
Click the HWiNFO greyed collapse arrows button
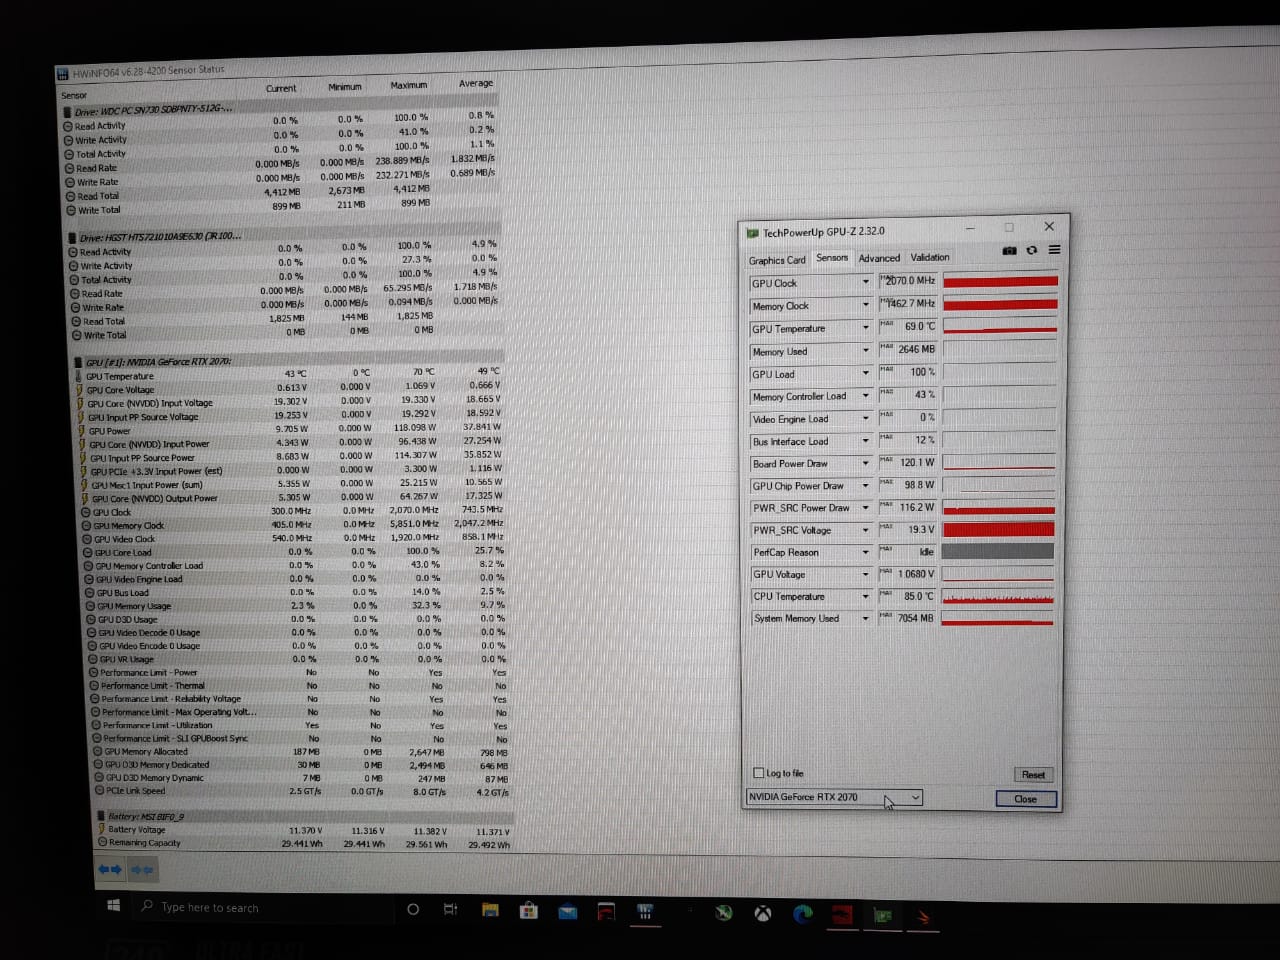tap(143, 870)
